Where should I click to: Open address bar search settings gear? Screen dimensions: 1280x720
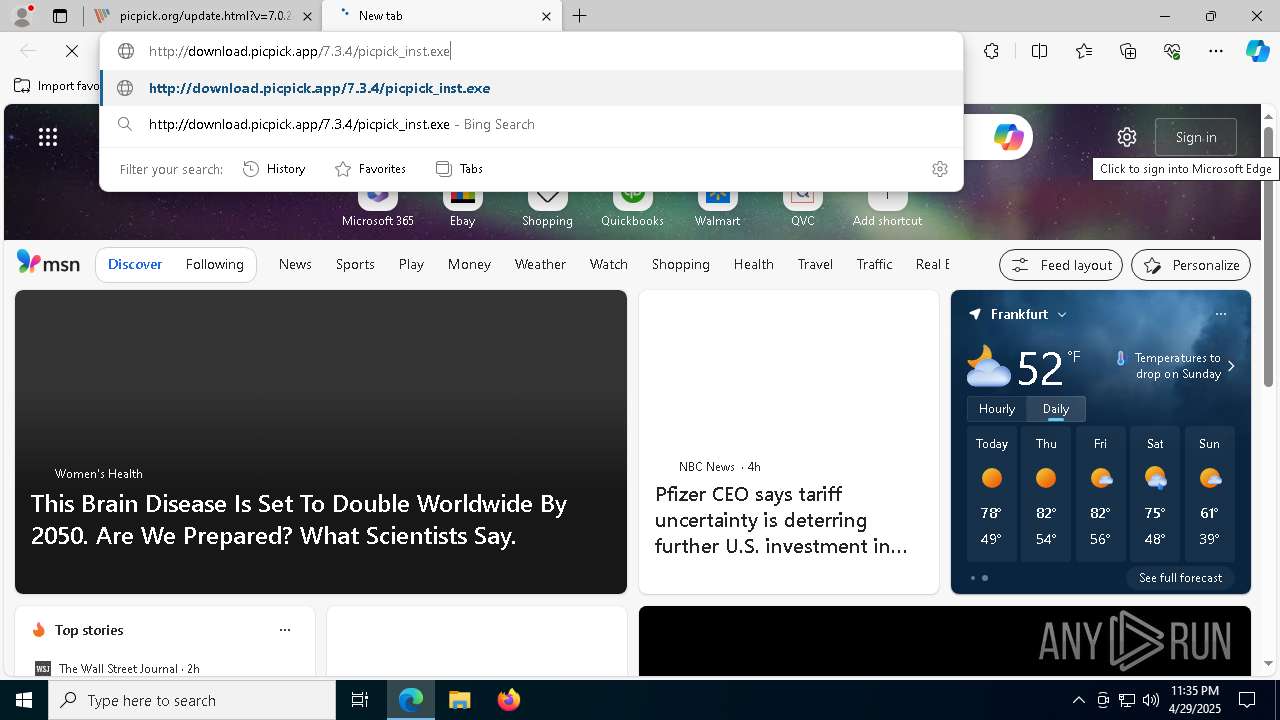pyautogui.click(x=939, y=169)
